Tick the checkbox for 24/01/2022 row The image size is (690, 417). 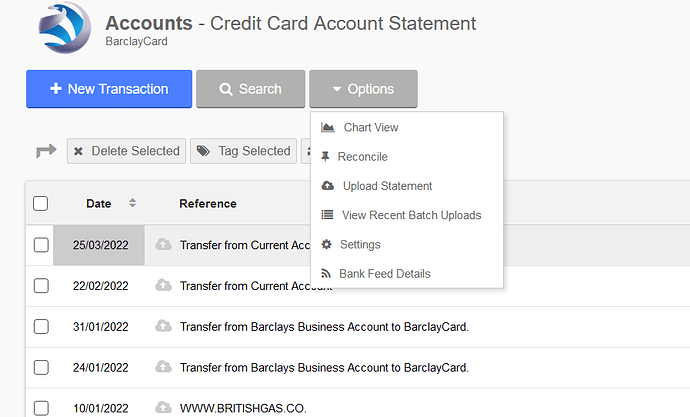point(41,367)
